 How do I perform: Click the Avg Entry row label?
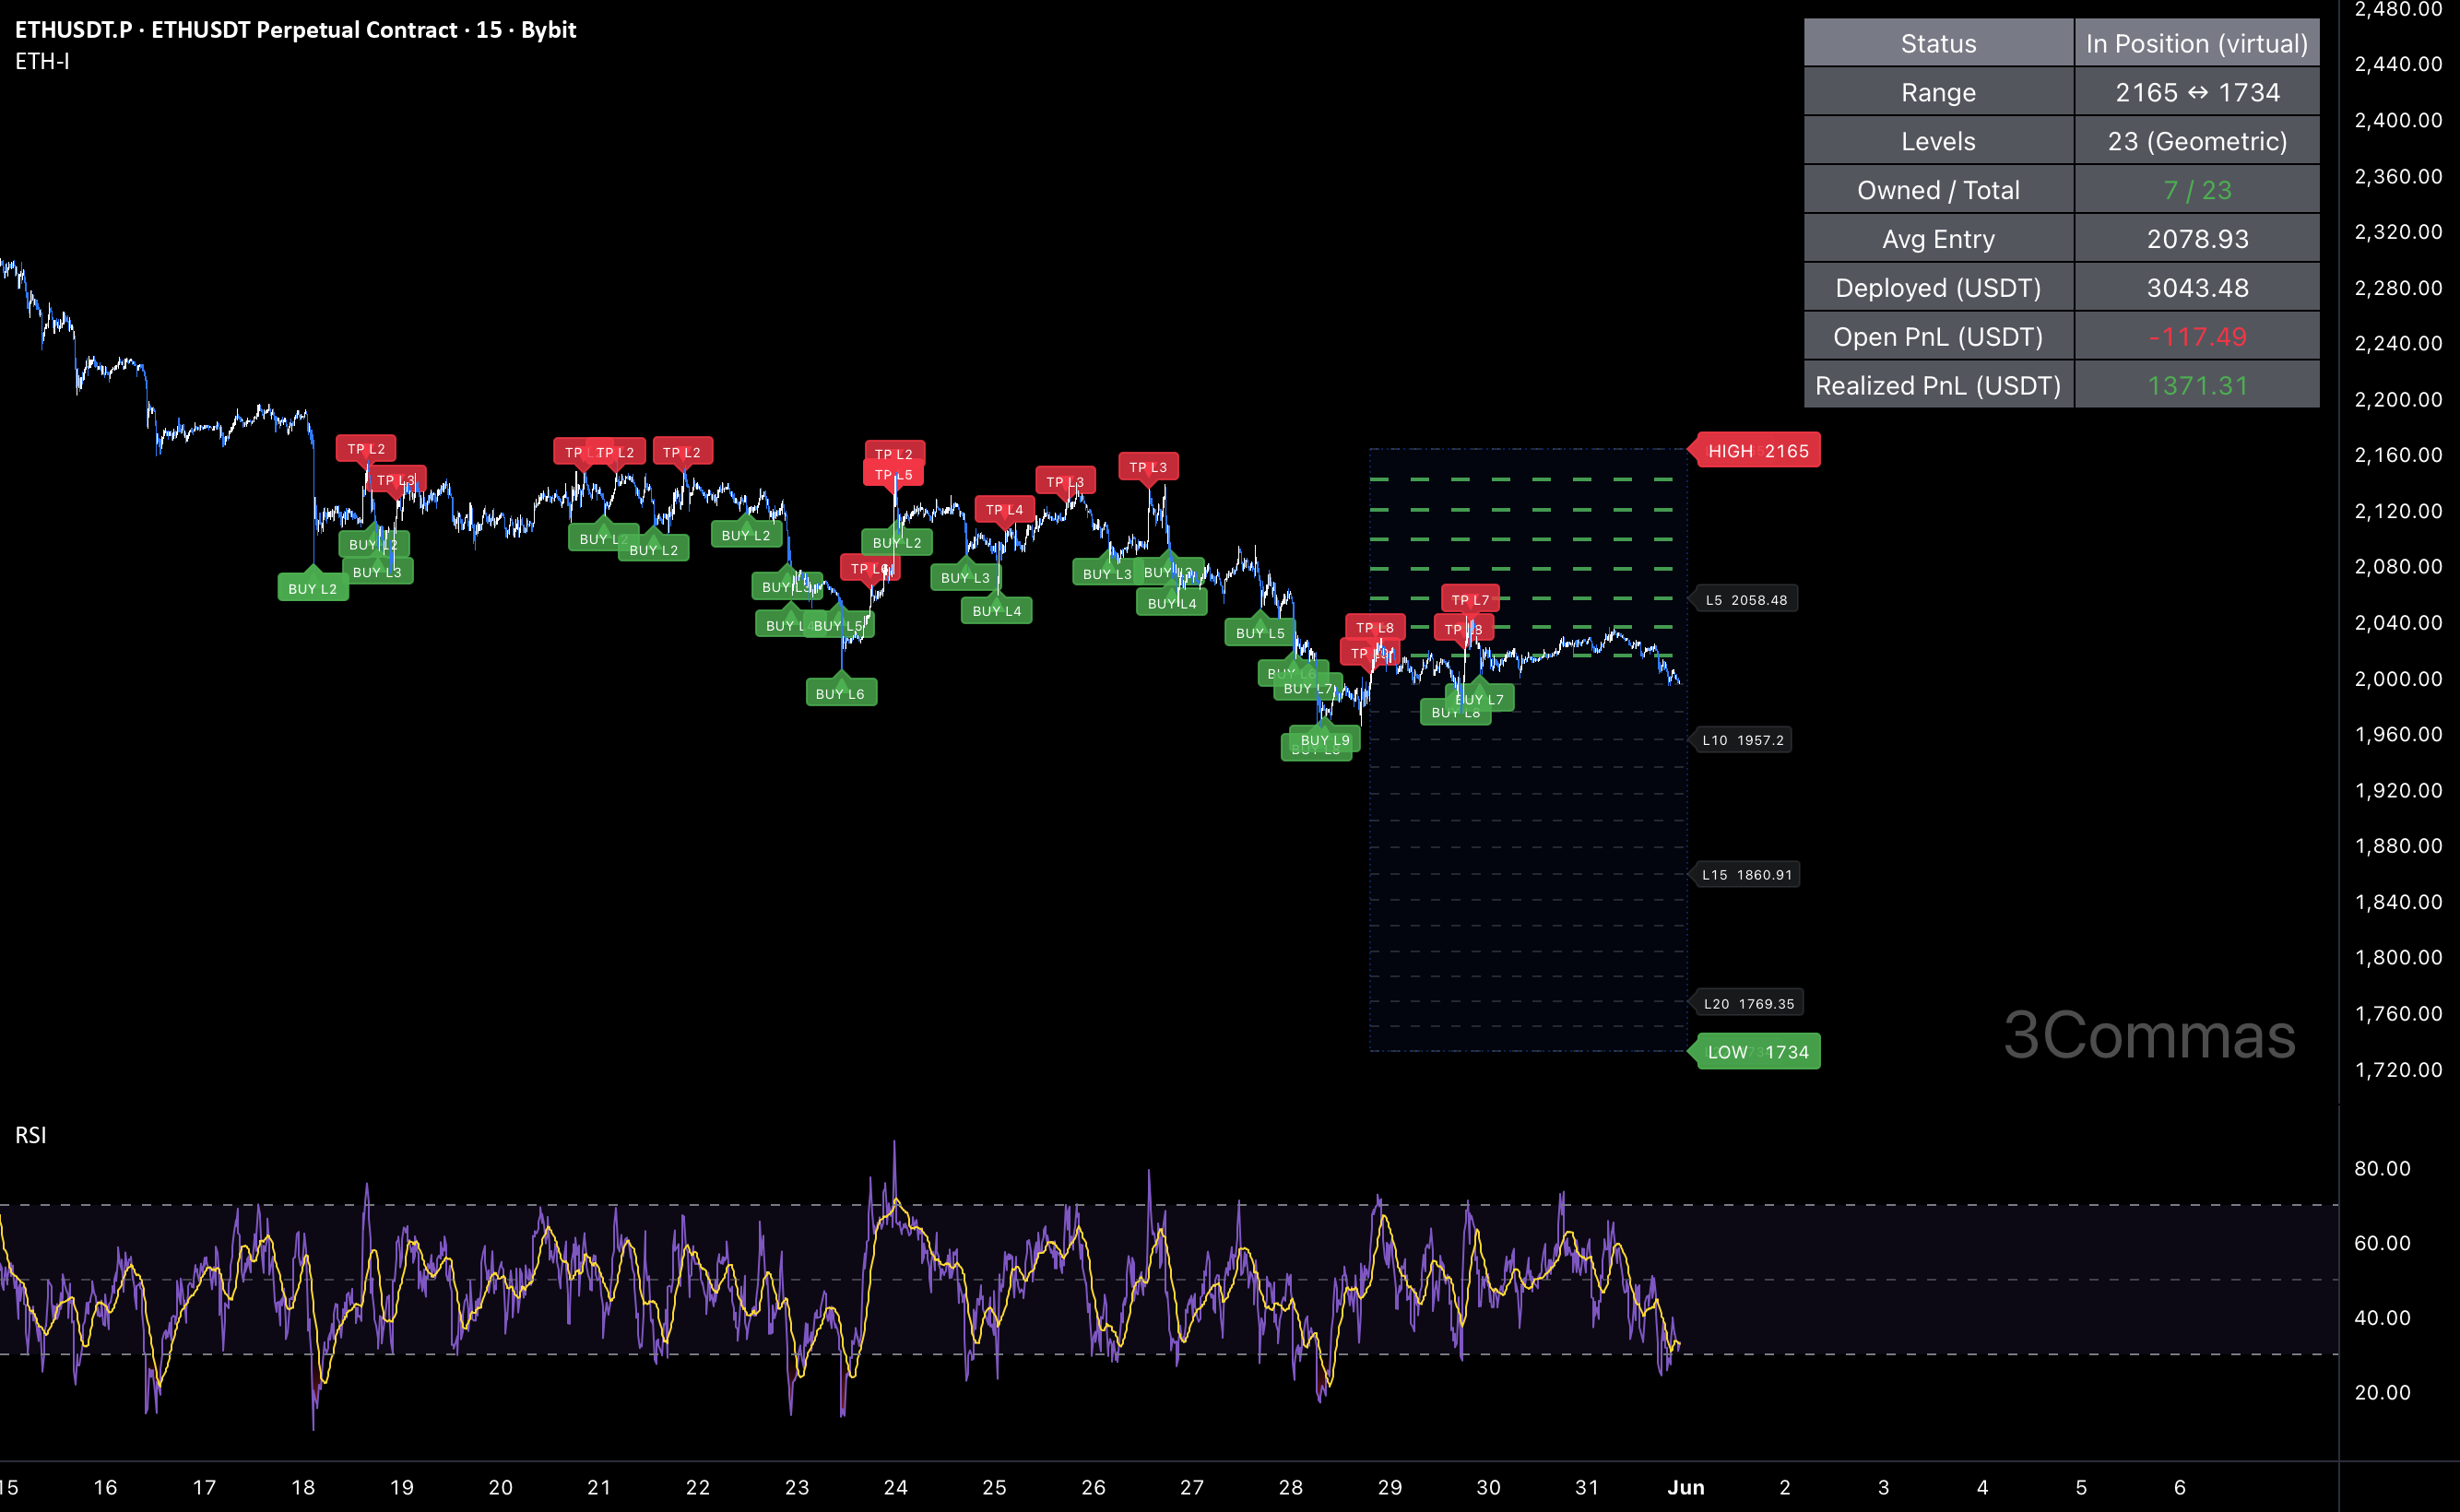click(1938, 239)
